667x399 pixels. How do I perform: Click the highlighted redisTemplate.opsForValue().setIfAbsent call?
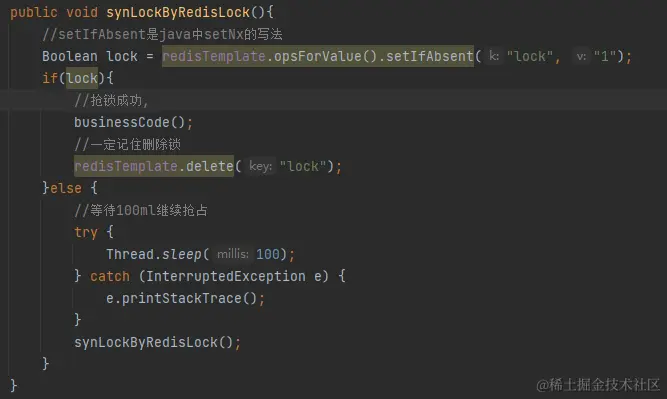coord(318,56)
